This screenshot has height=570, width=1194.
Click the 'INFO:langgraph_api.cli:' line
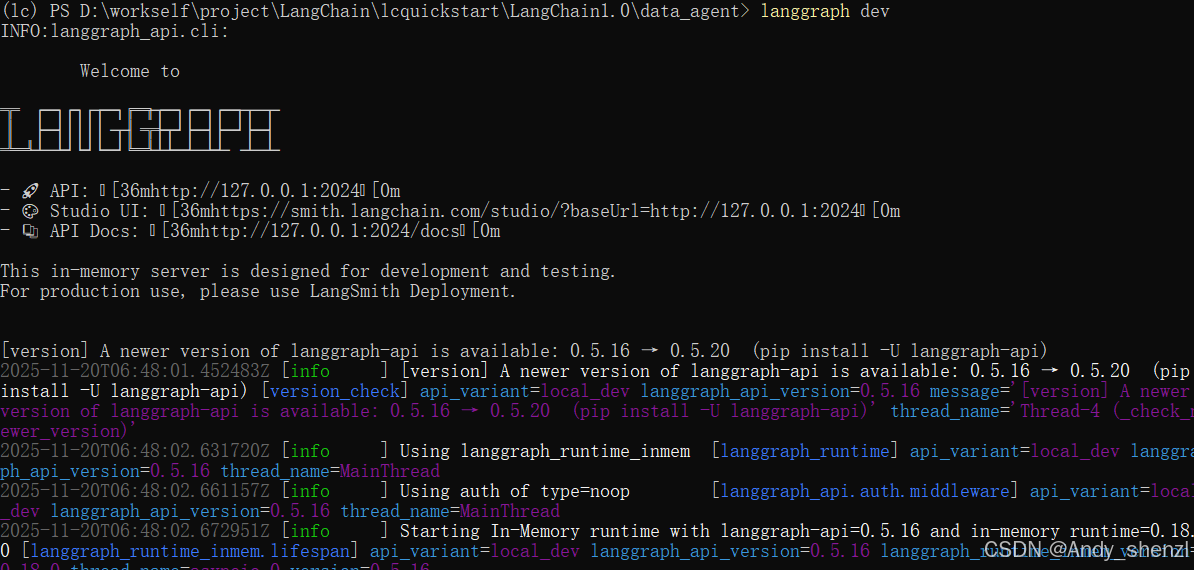click(x=114, y=31)
